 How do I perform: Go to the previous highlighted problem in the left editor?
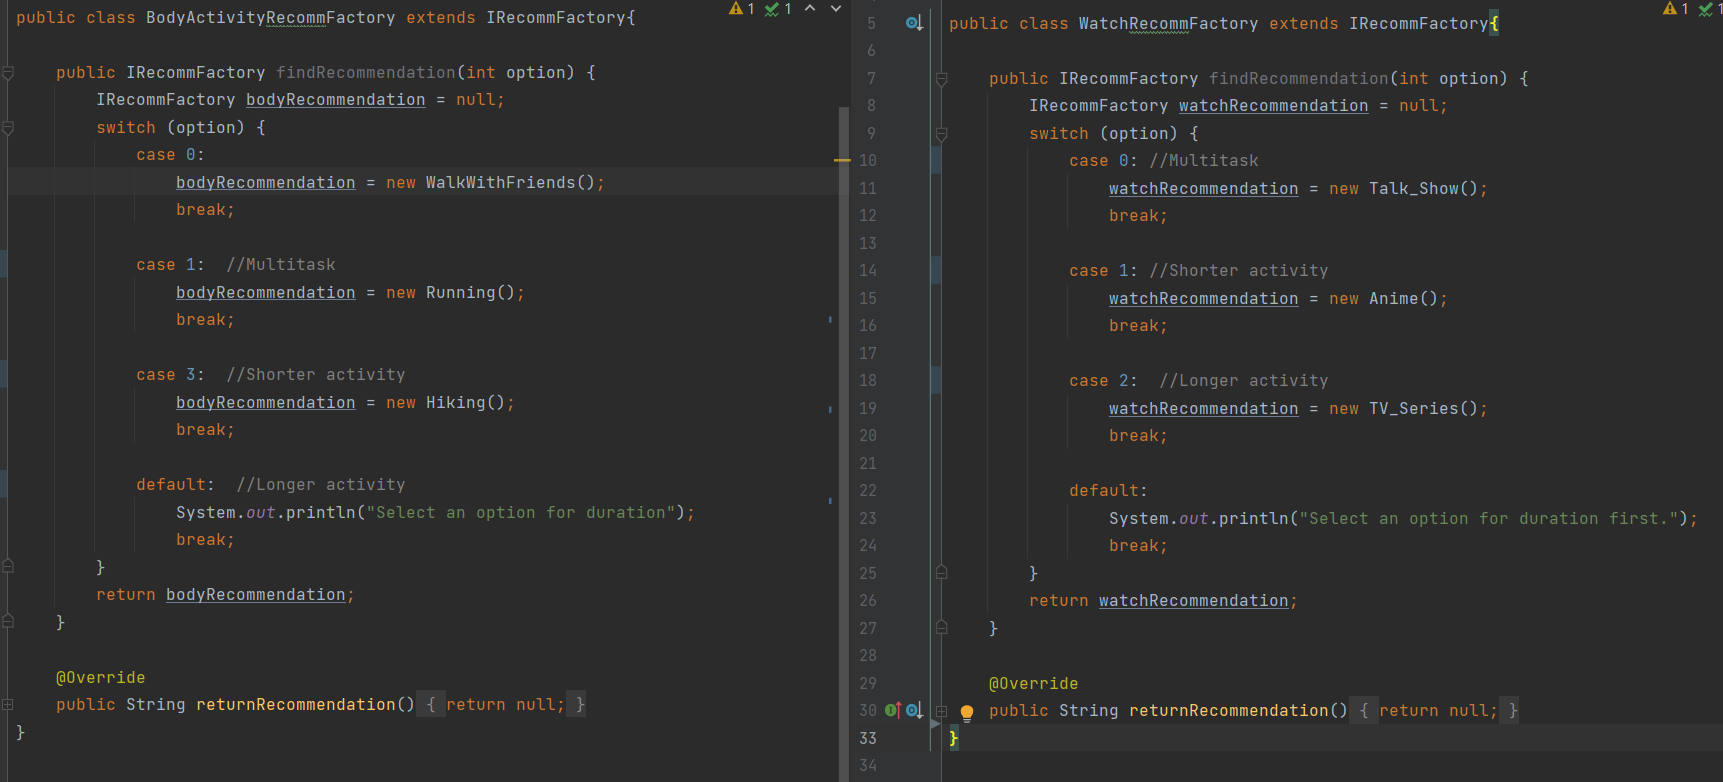pos(811,9)
